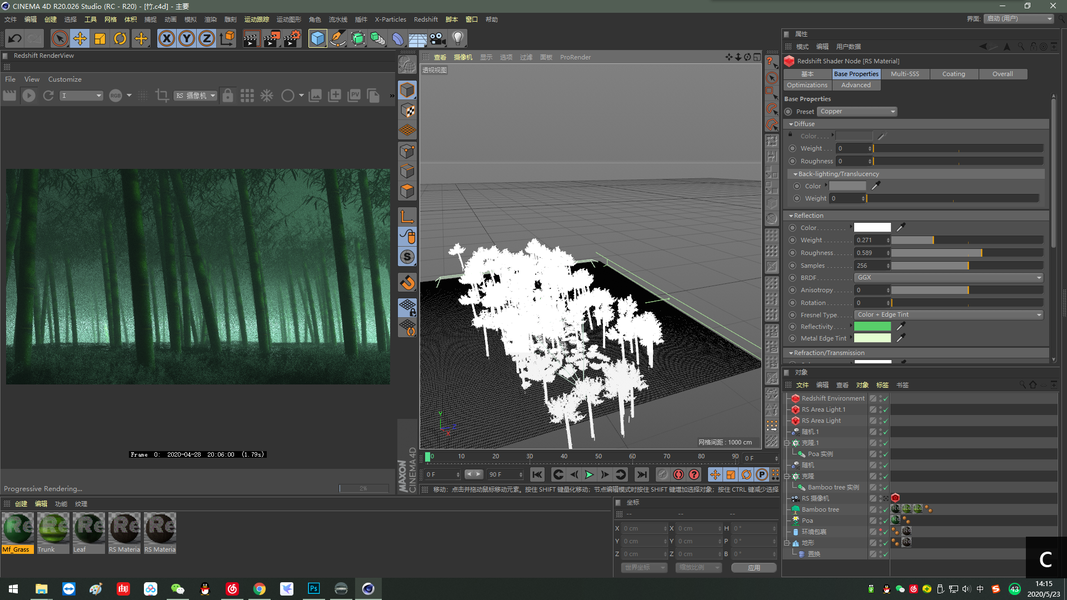Viewport: 1067px width, 600px height.
Task: Open the BRDF dropdown set to GGX
Action: [947, 278]
